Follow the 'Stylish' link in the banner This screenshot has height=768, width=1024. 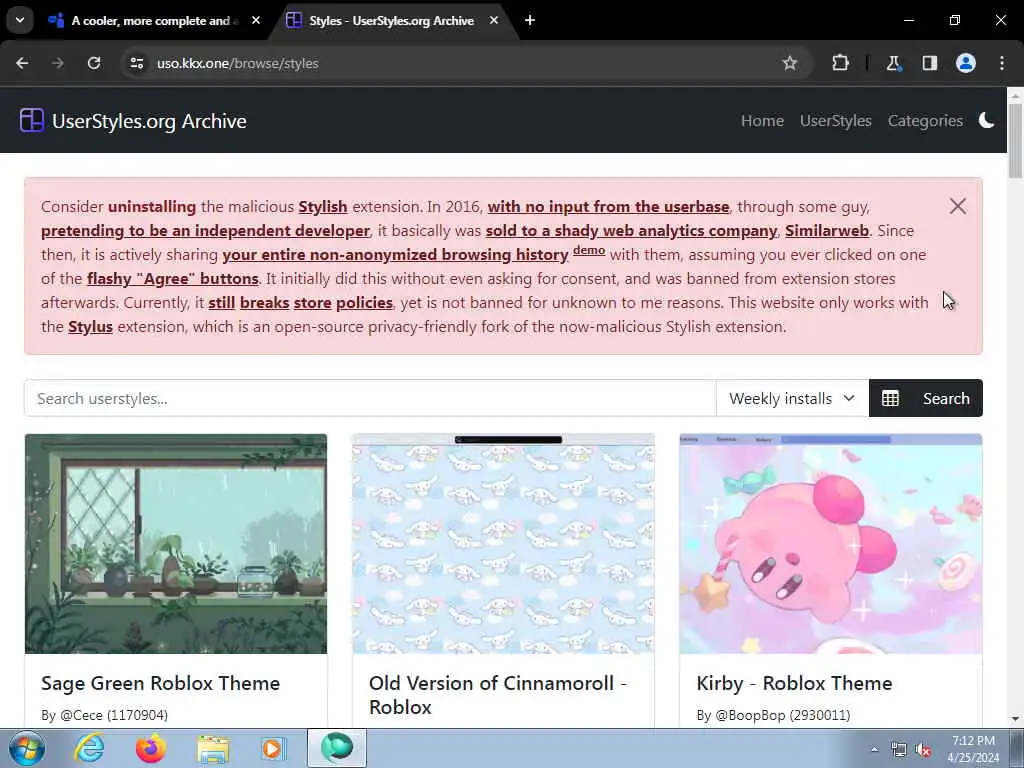click(323, 207)
